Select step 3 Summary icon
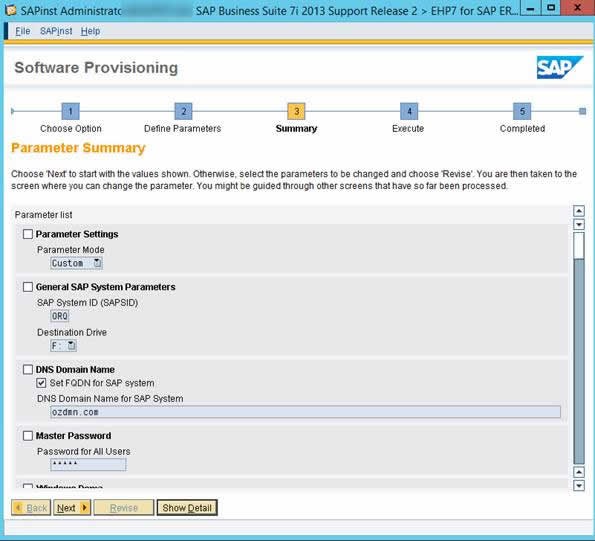Screen dimensions: 595x541 tap(296, 111)
